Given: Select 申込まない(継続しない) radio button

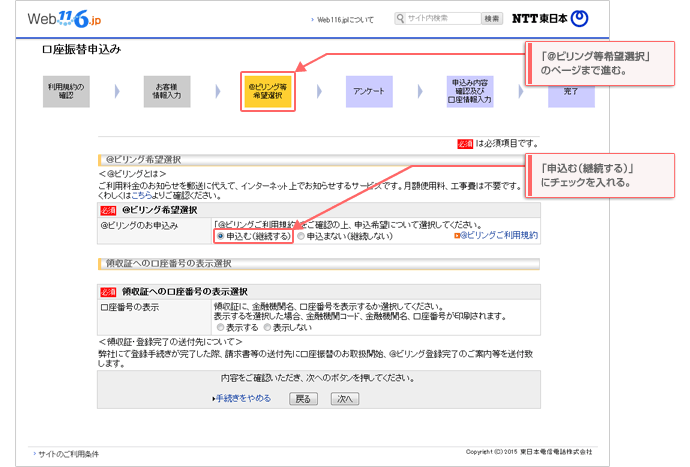Looking at the screenshot, I should 301,237.
